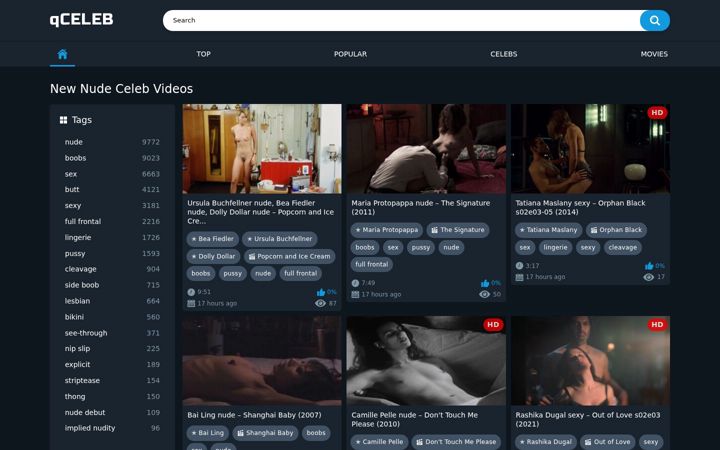Click thumbs-up icon on Orphan Black card
The width and height of the screenshot is (720, 450).
pos(649,266)
